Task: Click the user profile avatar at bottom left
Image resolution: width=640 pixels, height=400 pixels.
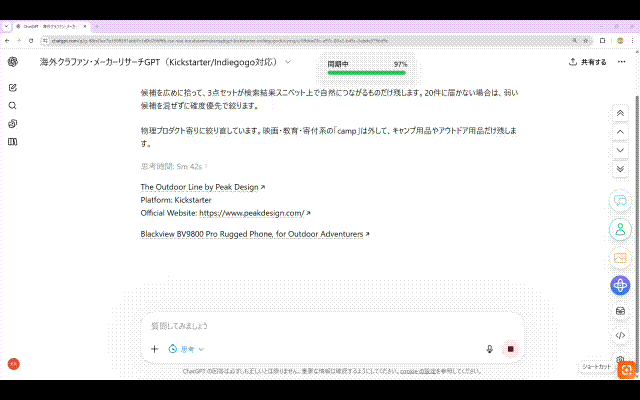Action: 13,364
